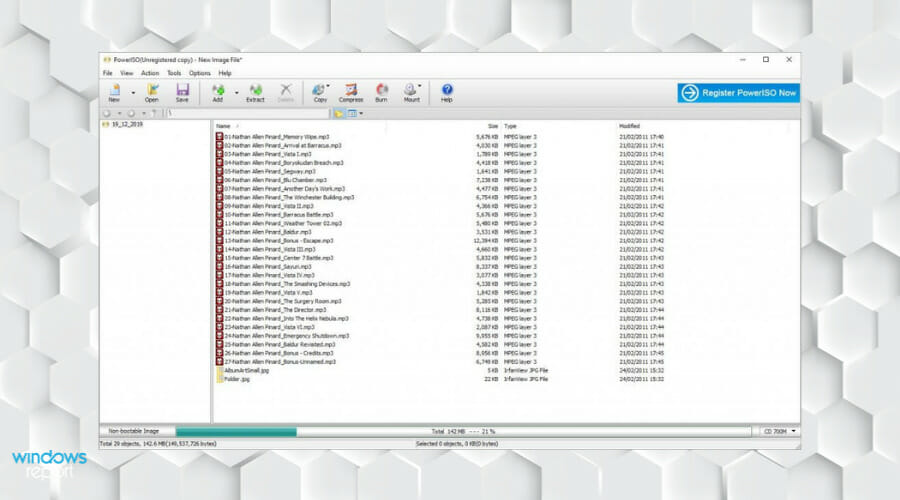Image resolution: width=900 pixels, height=500 pixels.
Task: Click the Open toolbar icon
Action: 152,92
